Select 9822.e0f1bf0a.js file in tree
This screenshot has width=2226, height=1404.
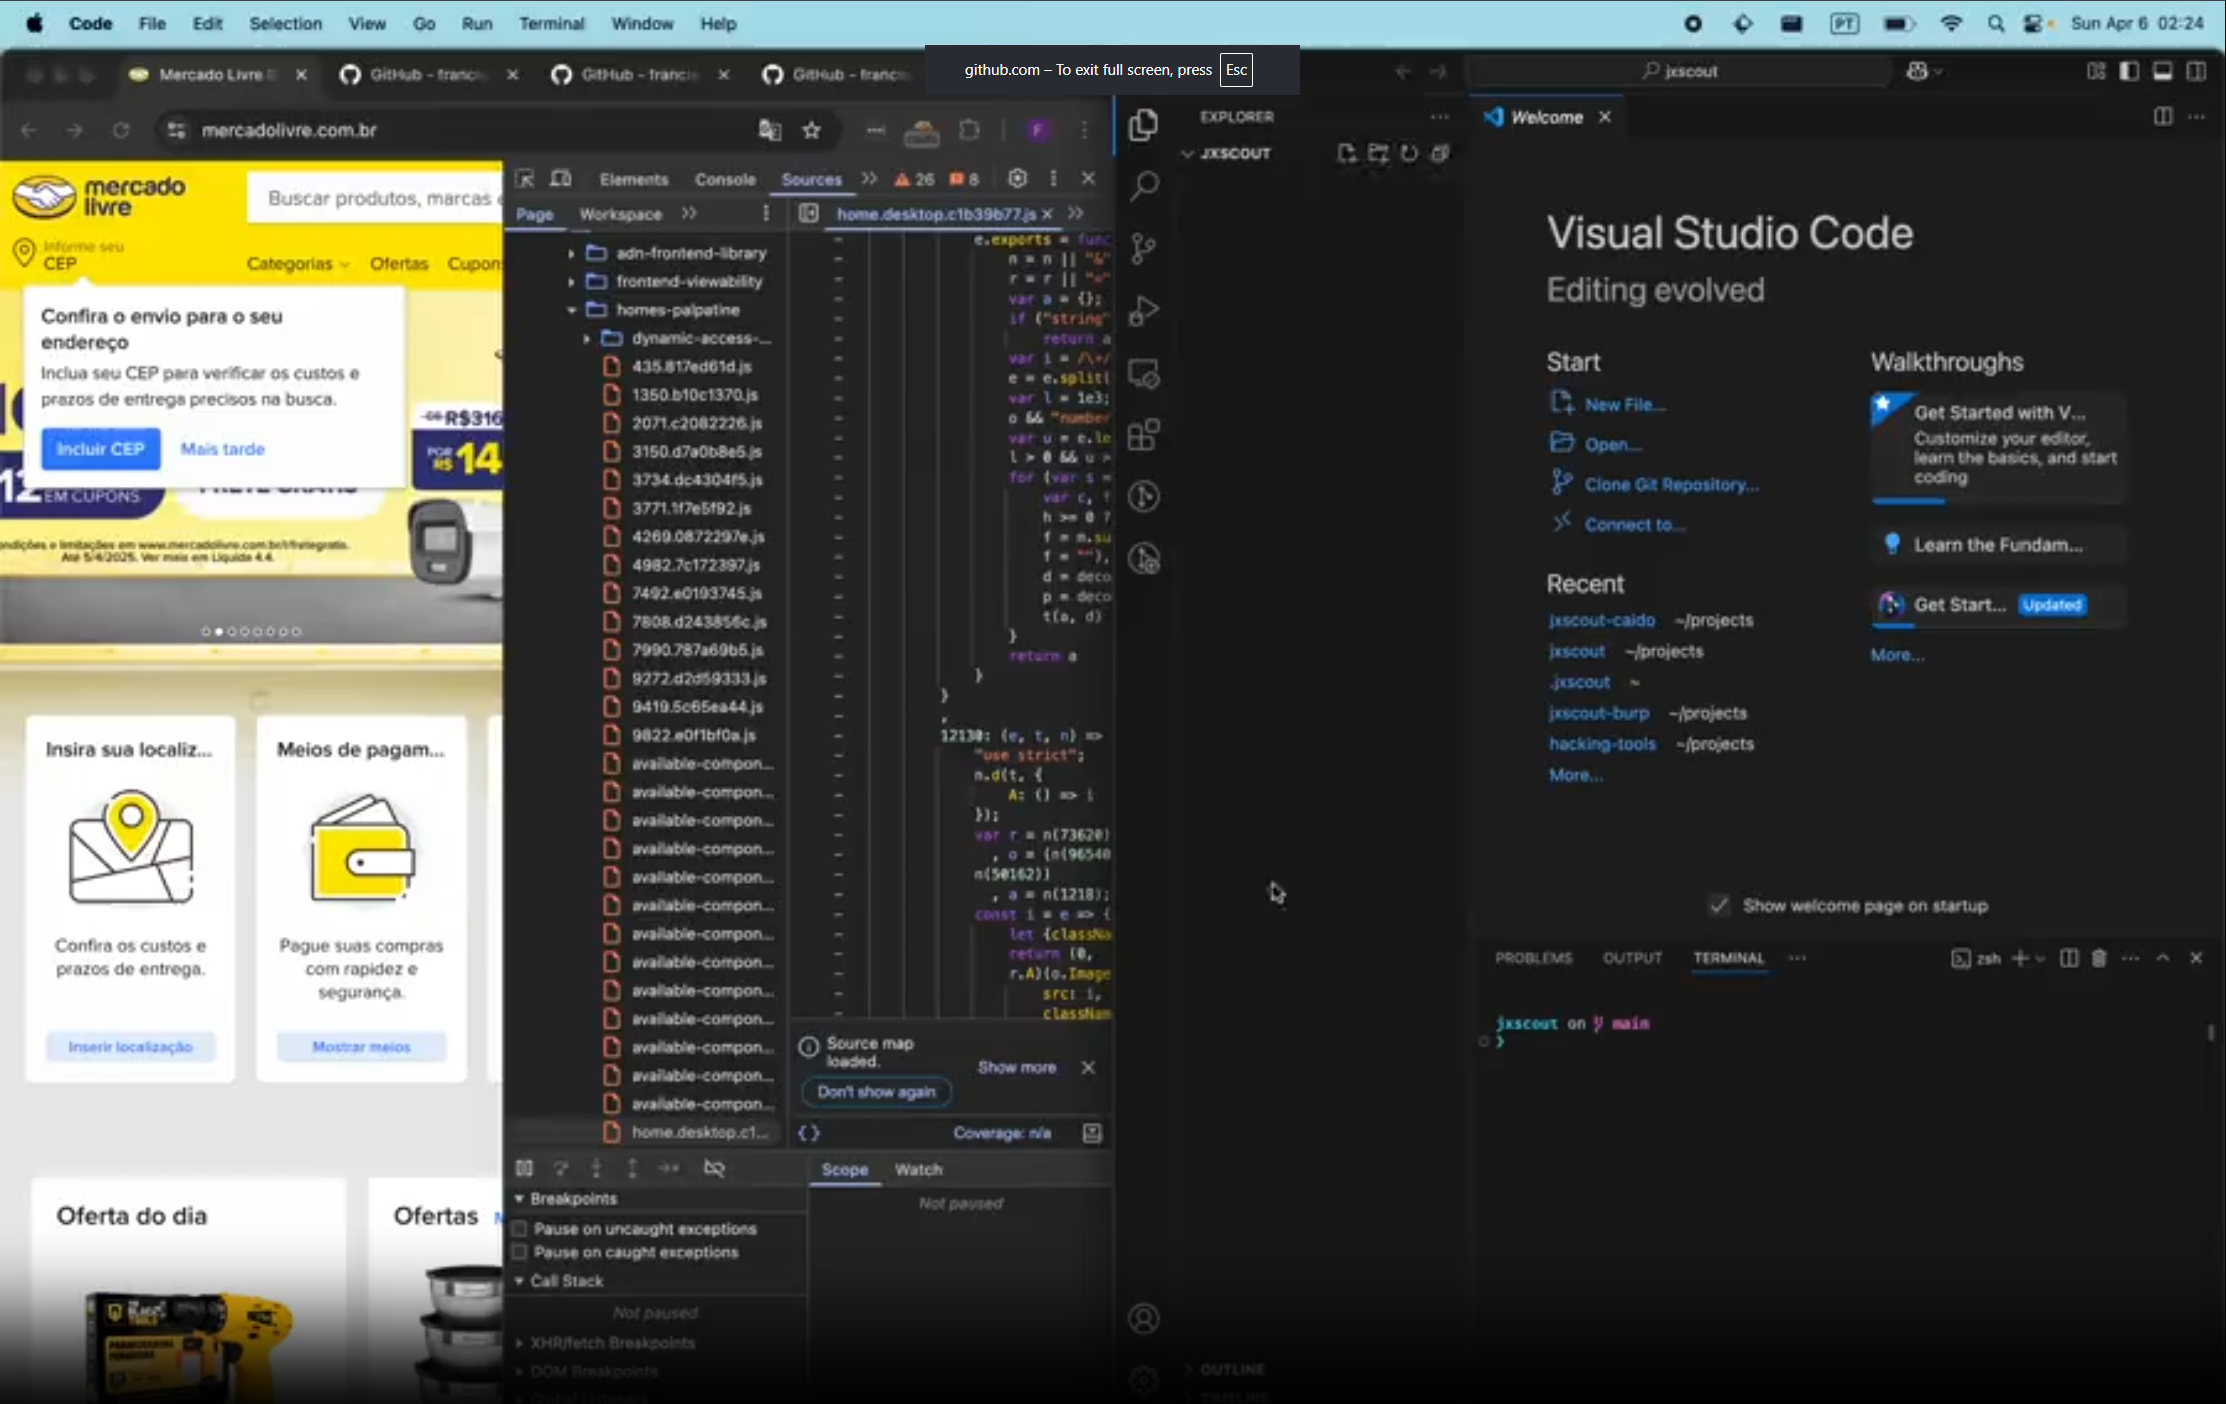[x=694, y=735]
